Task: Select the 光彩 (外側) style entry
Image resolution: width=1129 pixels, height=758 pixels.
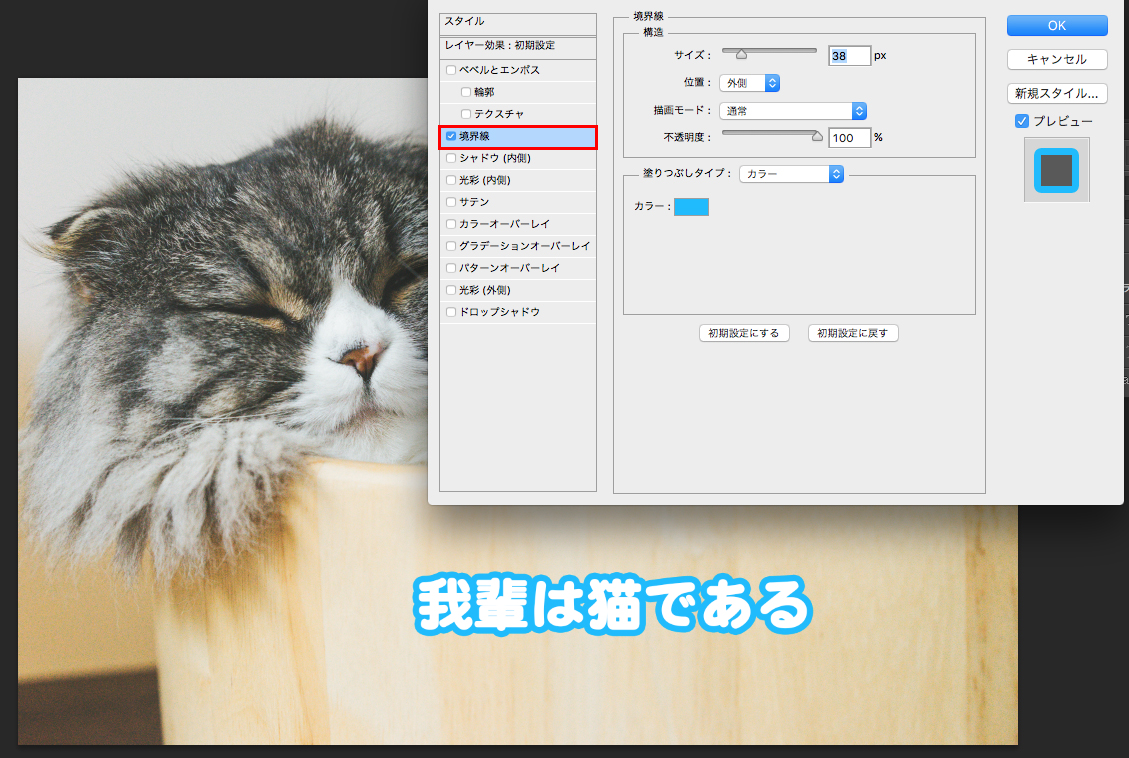Action: 484,290
